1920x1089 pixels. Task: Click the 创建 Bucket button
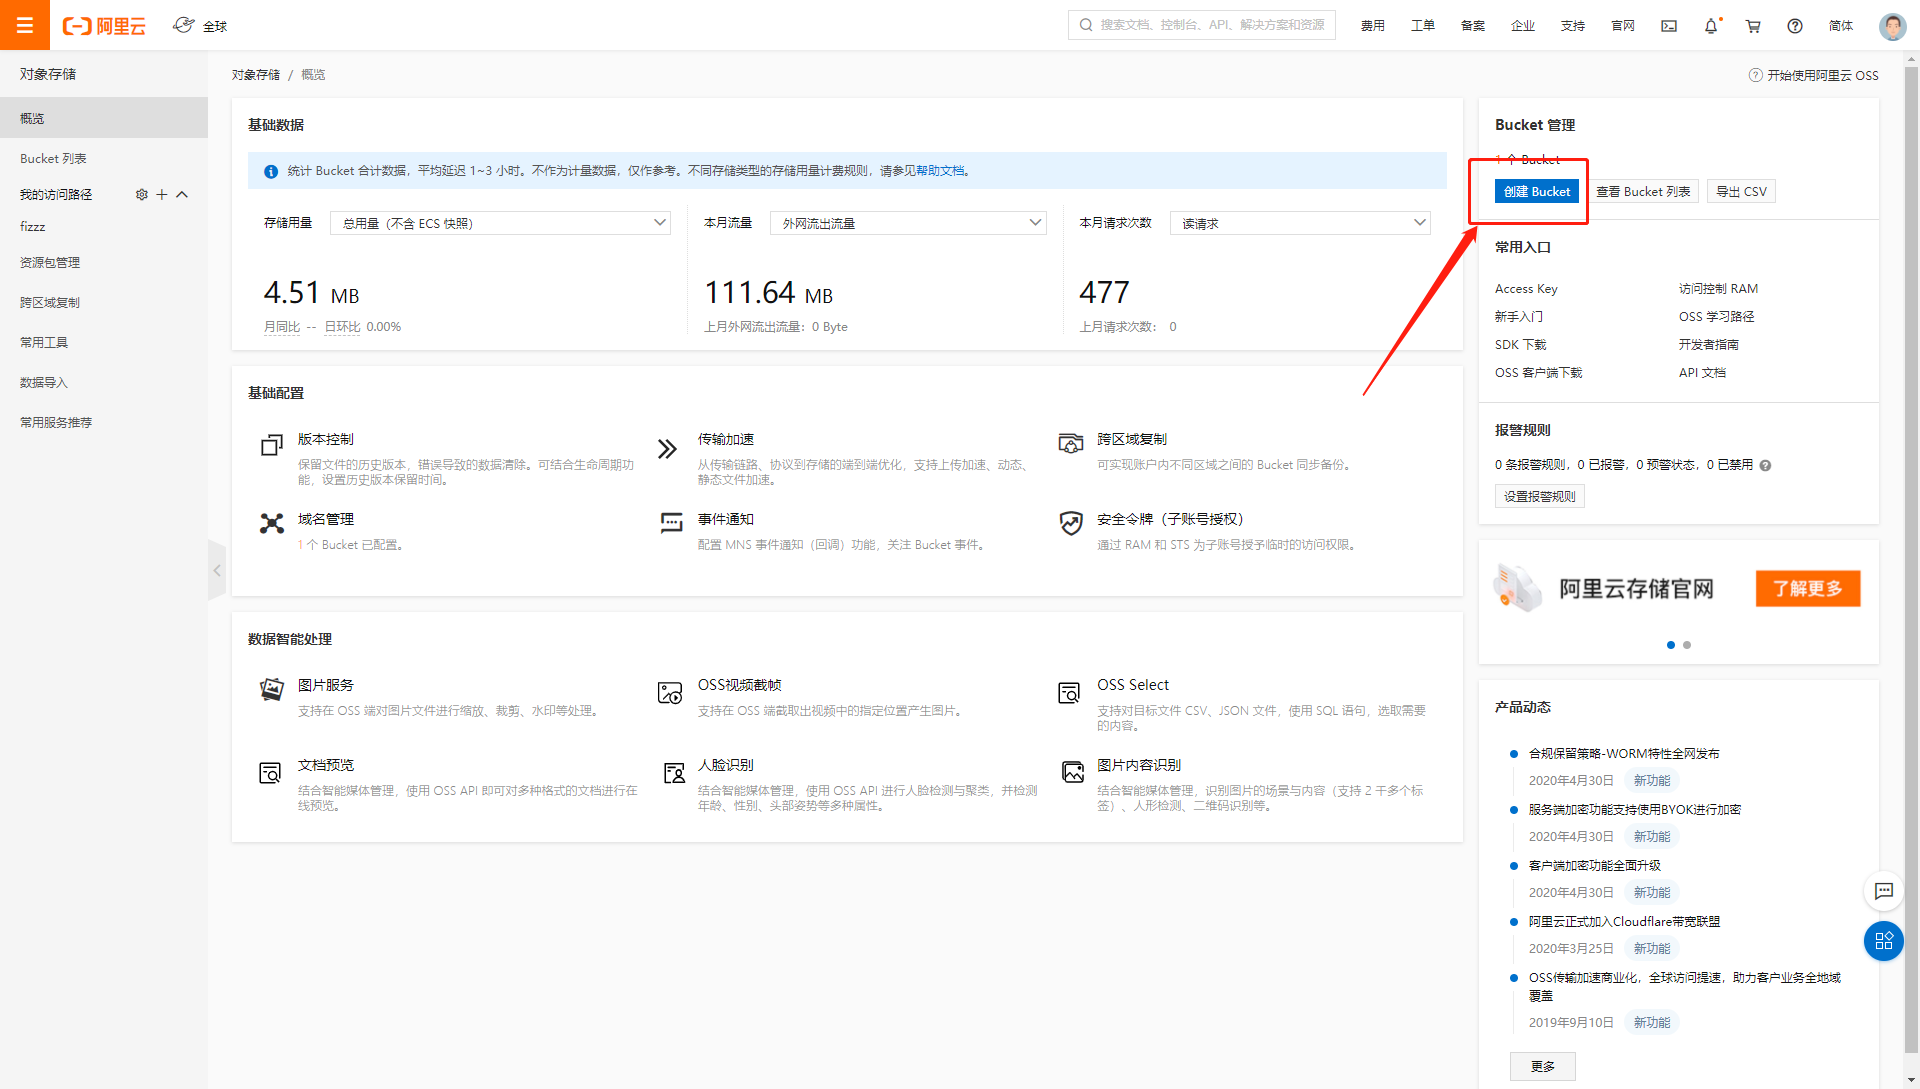1536,192
